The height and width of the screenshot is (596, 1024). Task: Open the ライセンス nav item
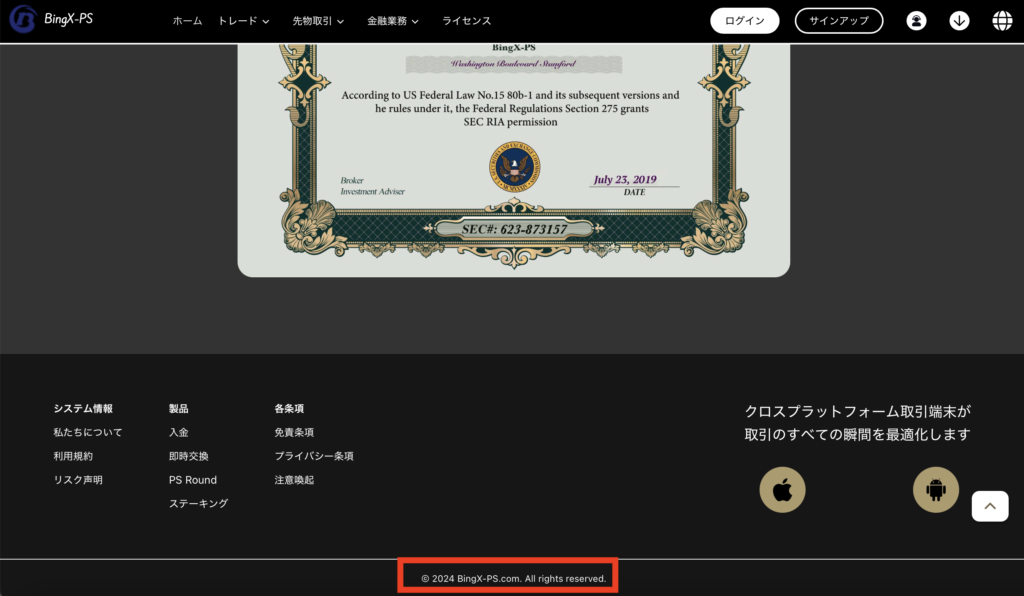point(466,21)
